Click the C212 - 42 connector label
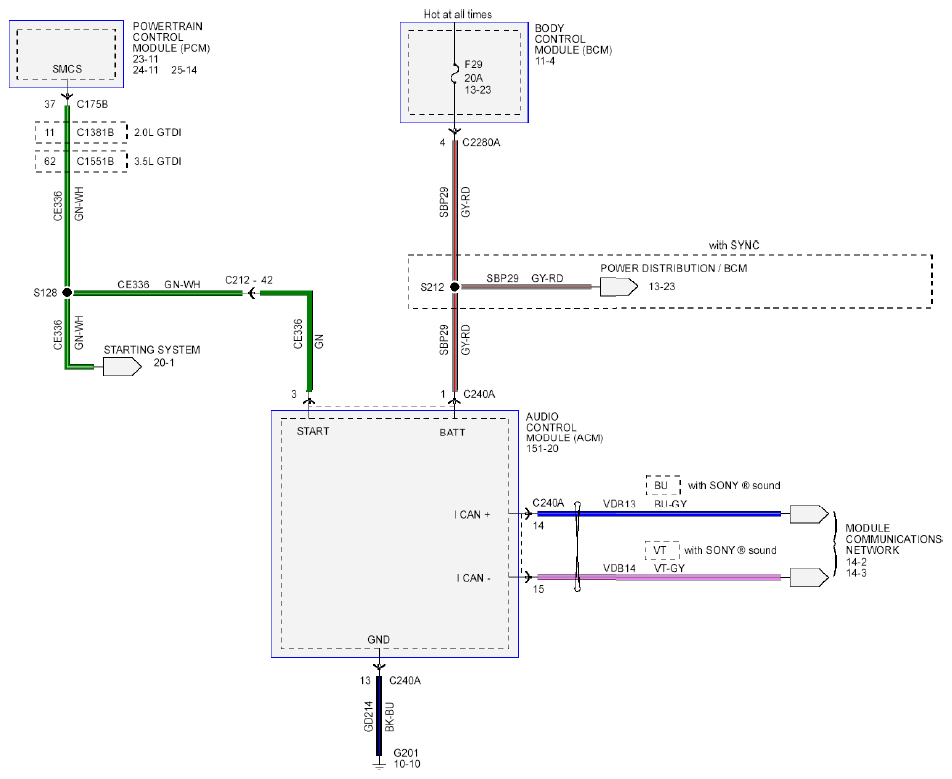Viewport: 952px width, 779px height. click(249, 281)
